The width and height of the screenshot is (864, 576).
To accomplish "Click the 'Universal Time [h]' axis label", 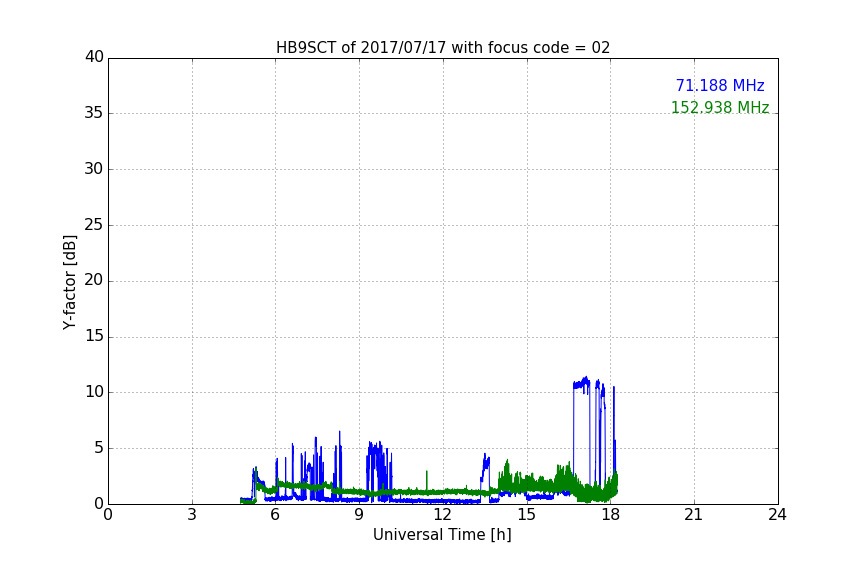I will [442, 535].
